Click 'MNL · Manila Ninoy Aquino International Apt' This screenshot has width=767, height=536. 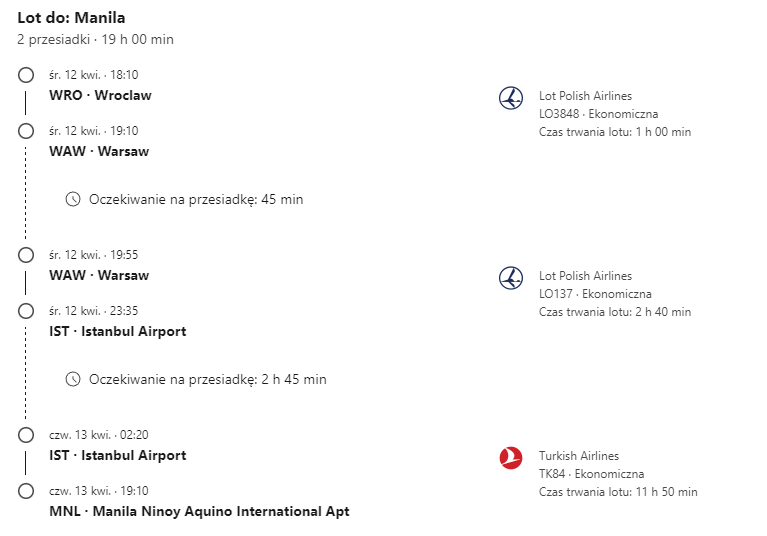[199, 511]
